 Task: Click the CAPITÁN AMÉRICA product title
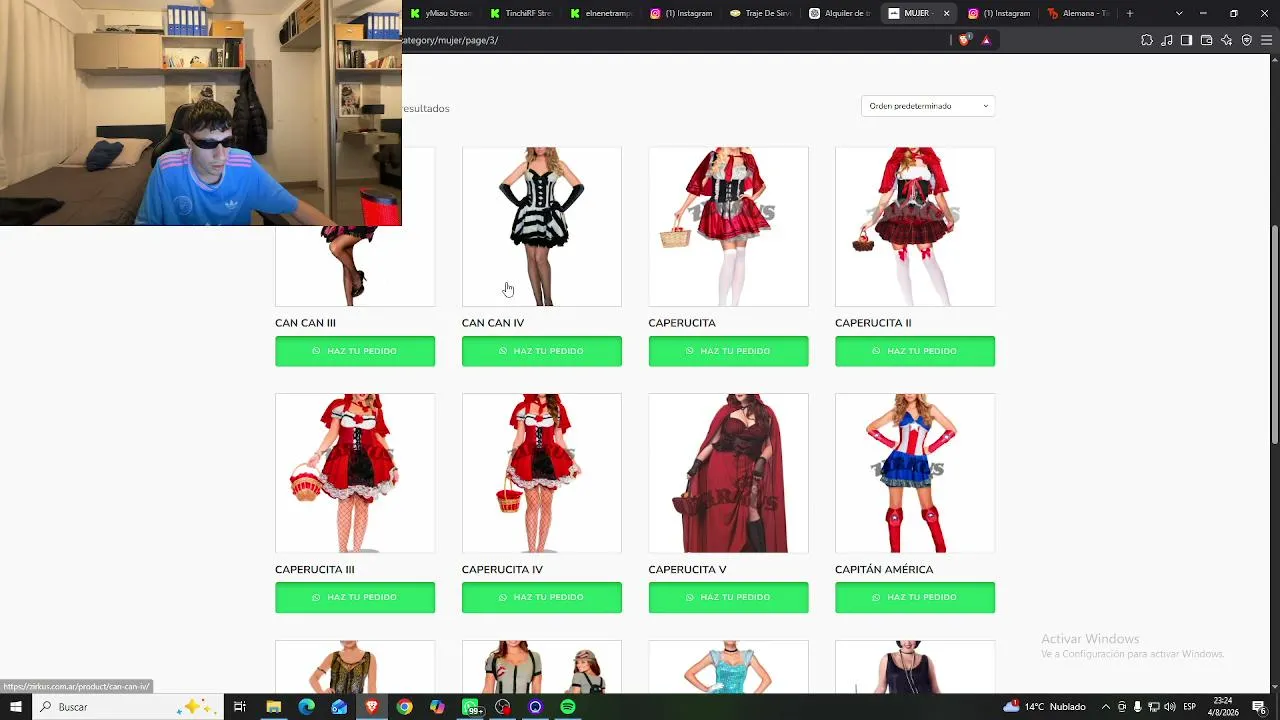pos(884,570)
